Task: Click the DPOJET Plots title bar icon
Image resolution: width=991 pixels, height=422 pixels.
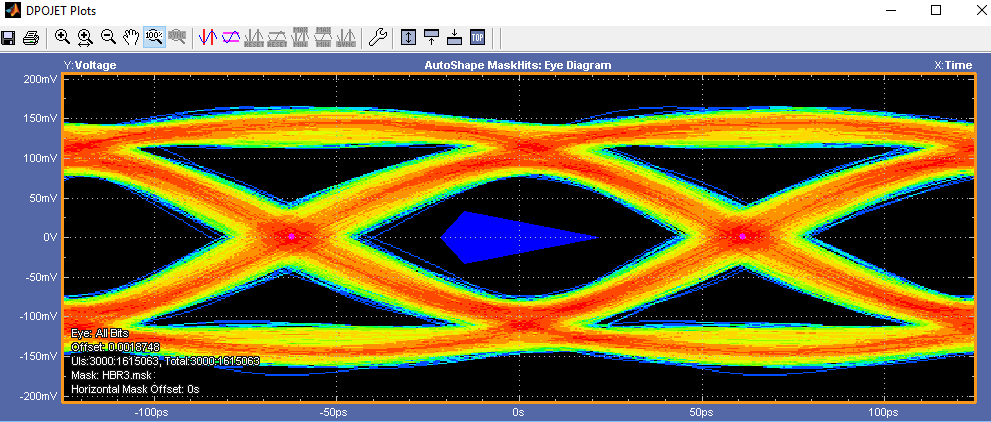Action: (x=12, y=10)
